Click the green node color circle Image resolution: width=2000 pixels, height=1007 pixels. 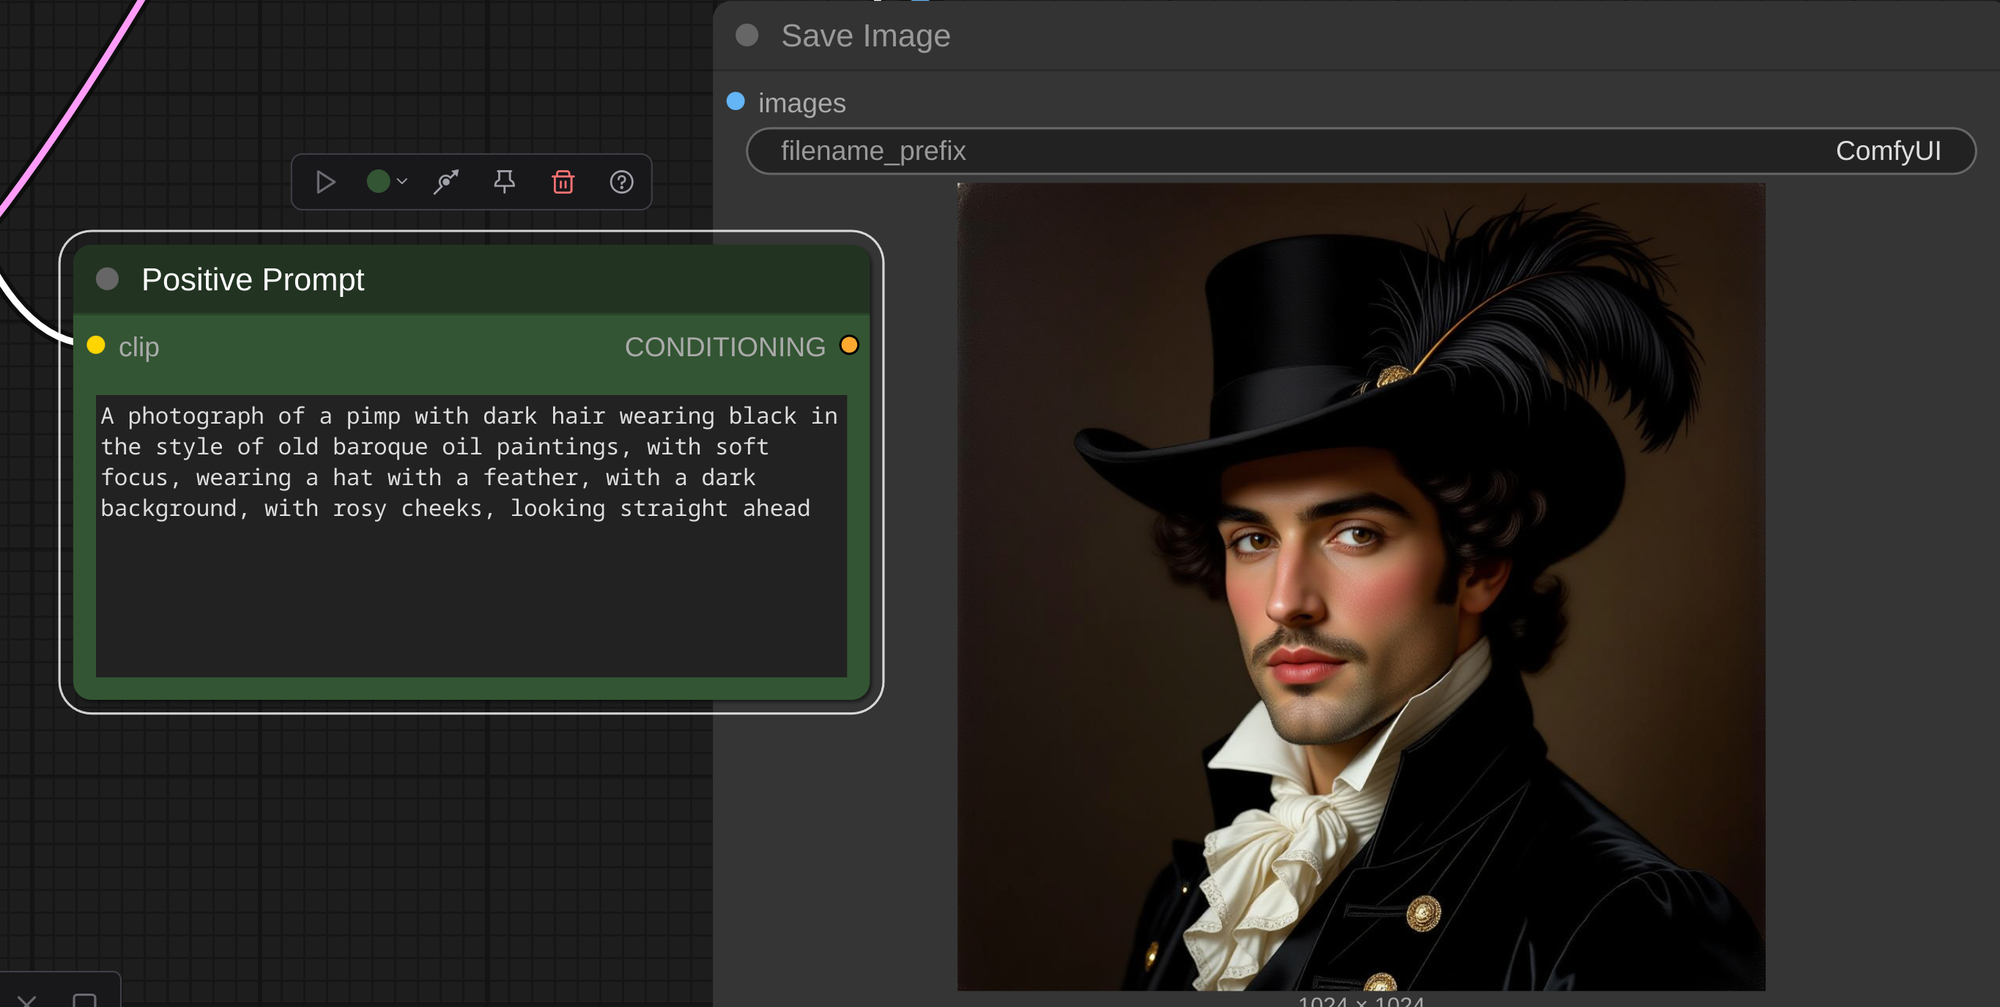(378, 182)
